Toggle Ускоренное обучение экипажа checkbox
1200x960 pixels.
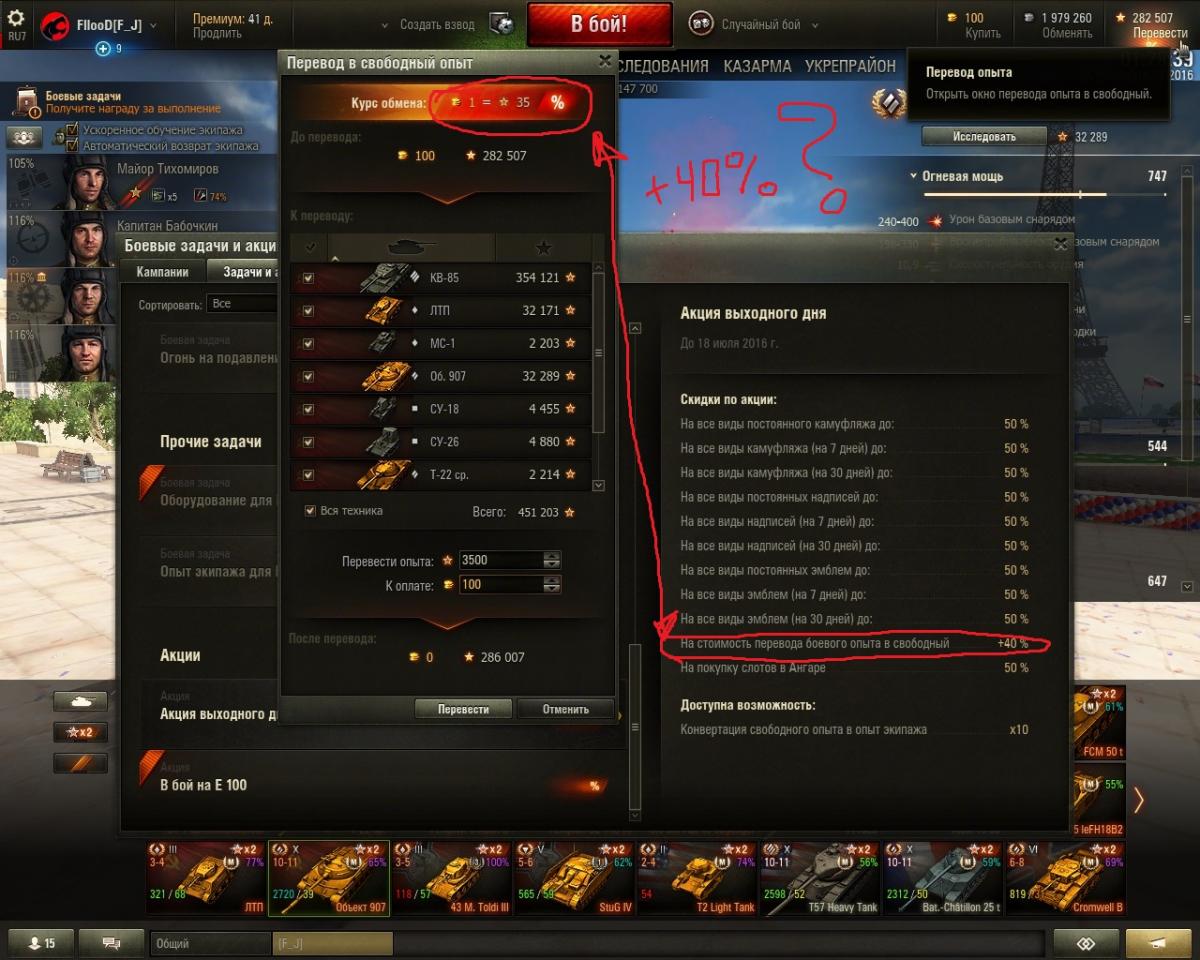tap(72, 130)
